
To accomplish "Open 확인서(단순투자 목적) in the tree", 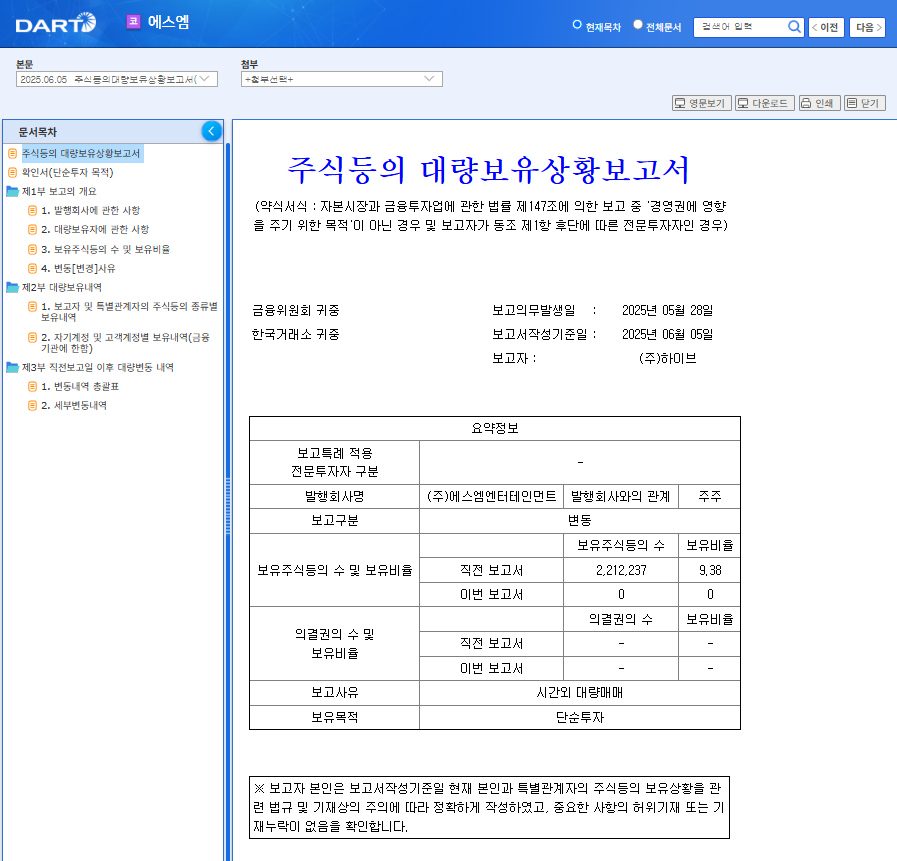I will click(68, 172).
